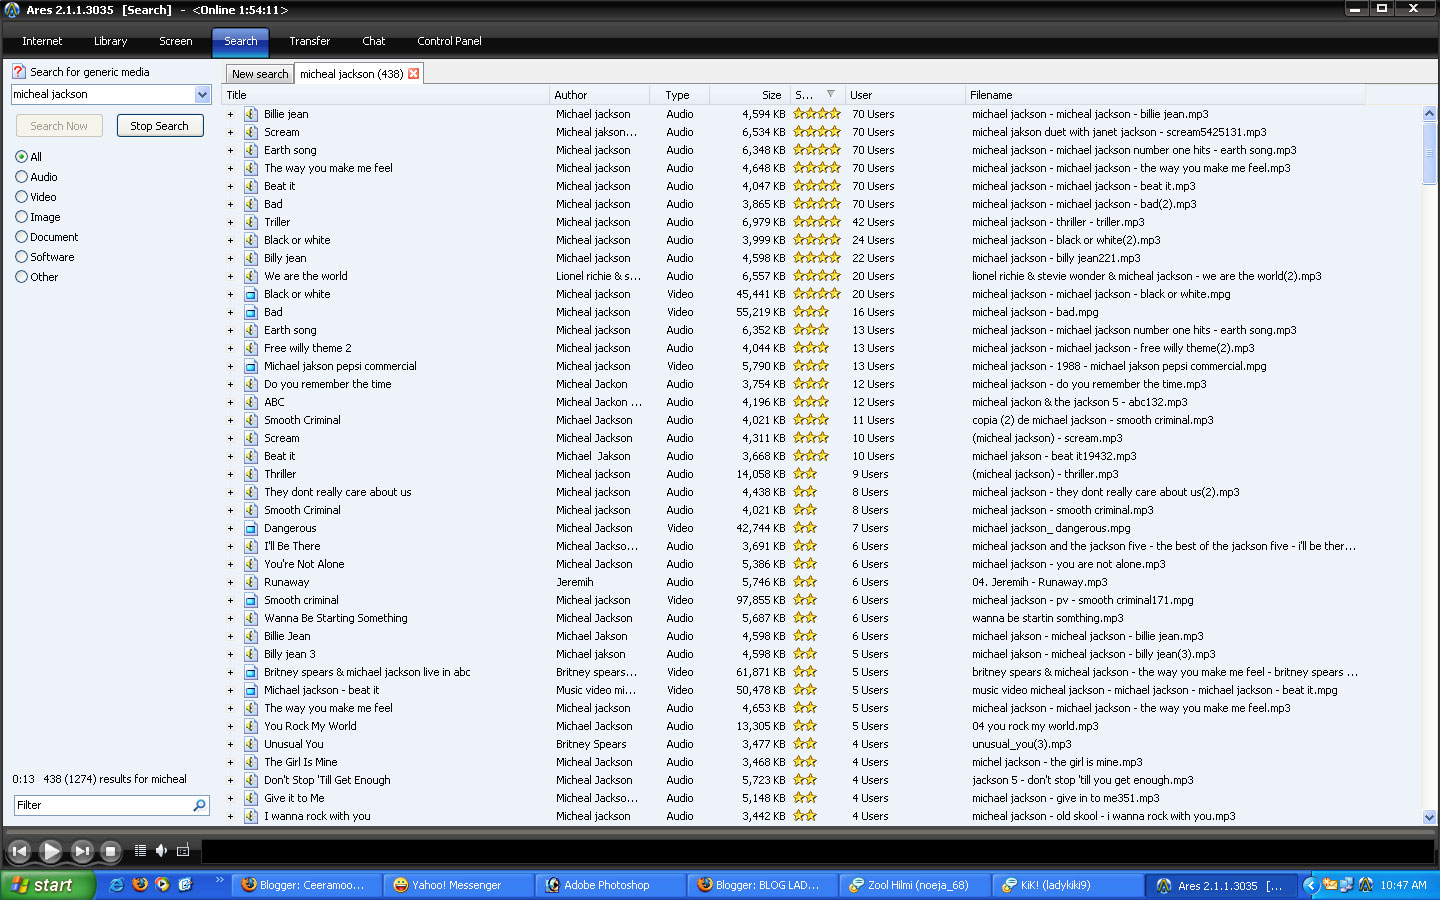1440x900 pixels.
Task: Switch to the Transfer tab
Action: [310, 42]
